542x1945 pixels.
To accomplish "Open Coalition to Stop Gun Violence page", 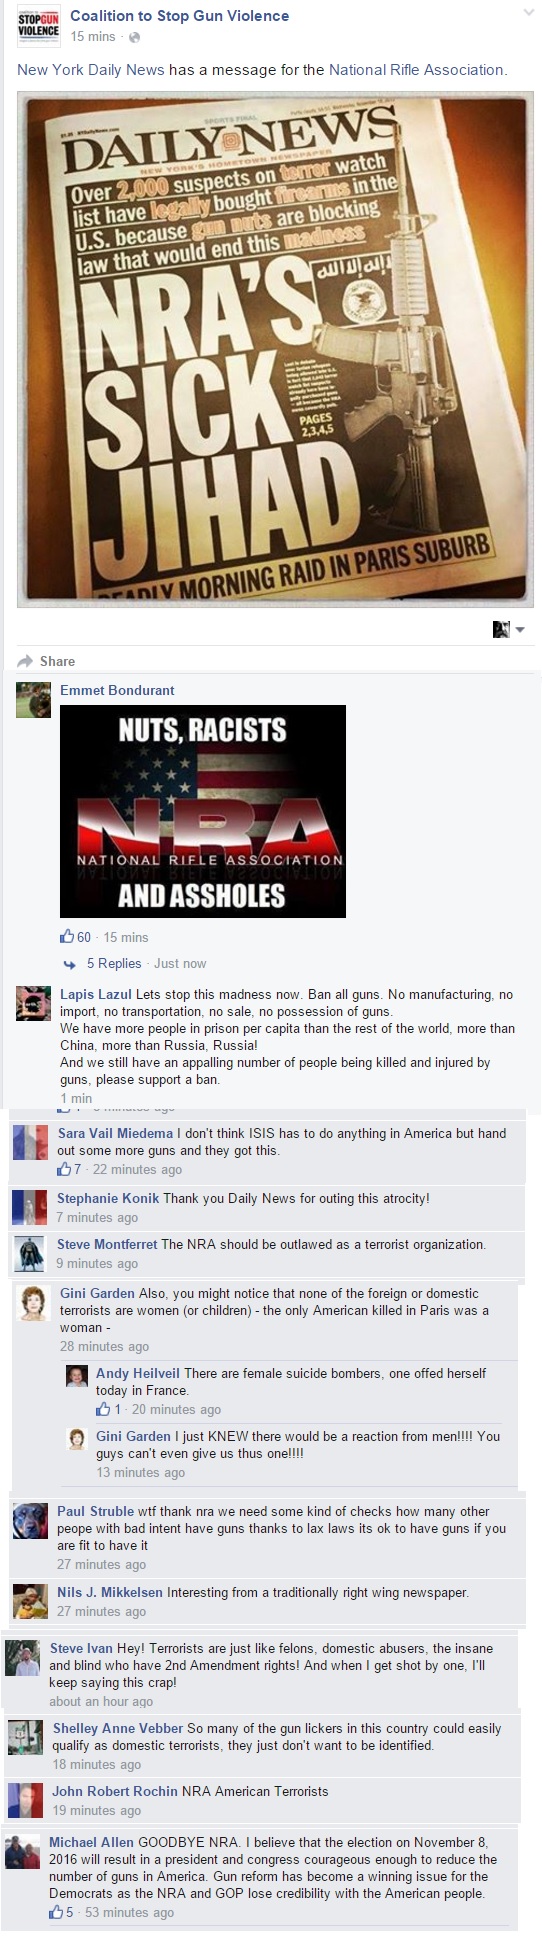I will coord(180,16).
